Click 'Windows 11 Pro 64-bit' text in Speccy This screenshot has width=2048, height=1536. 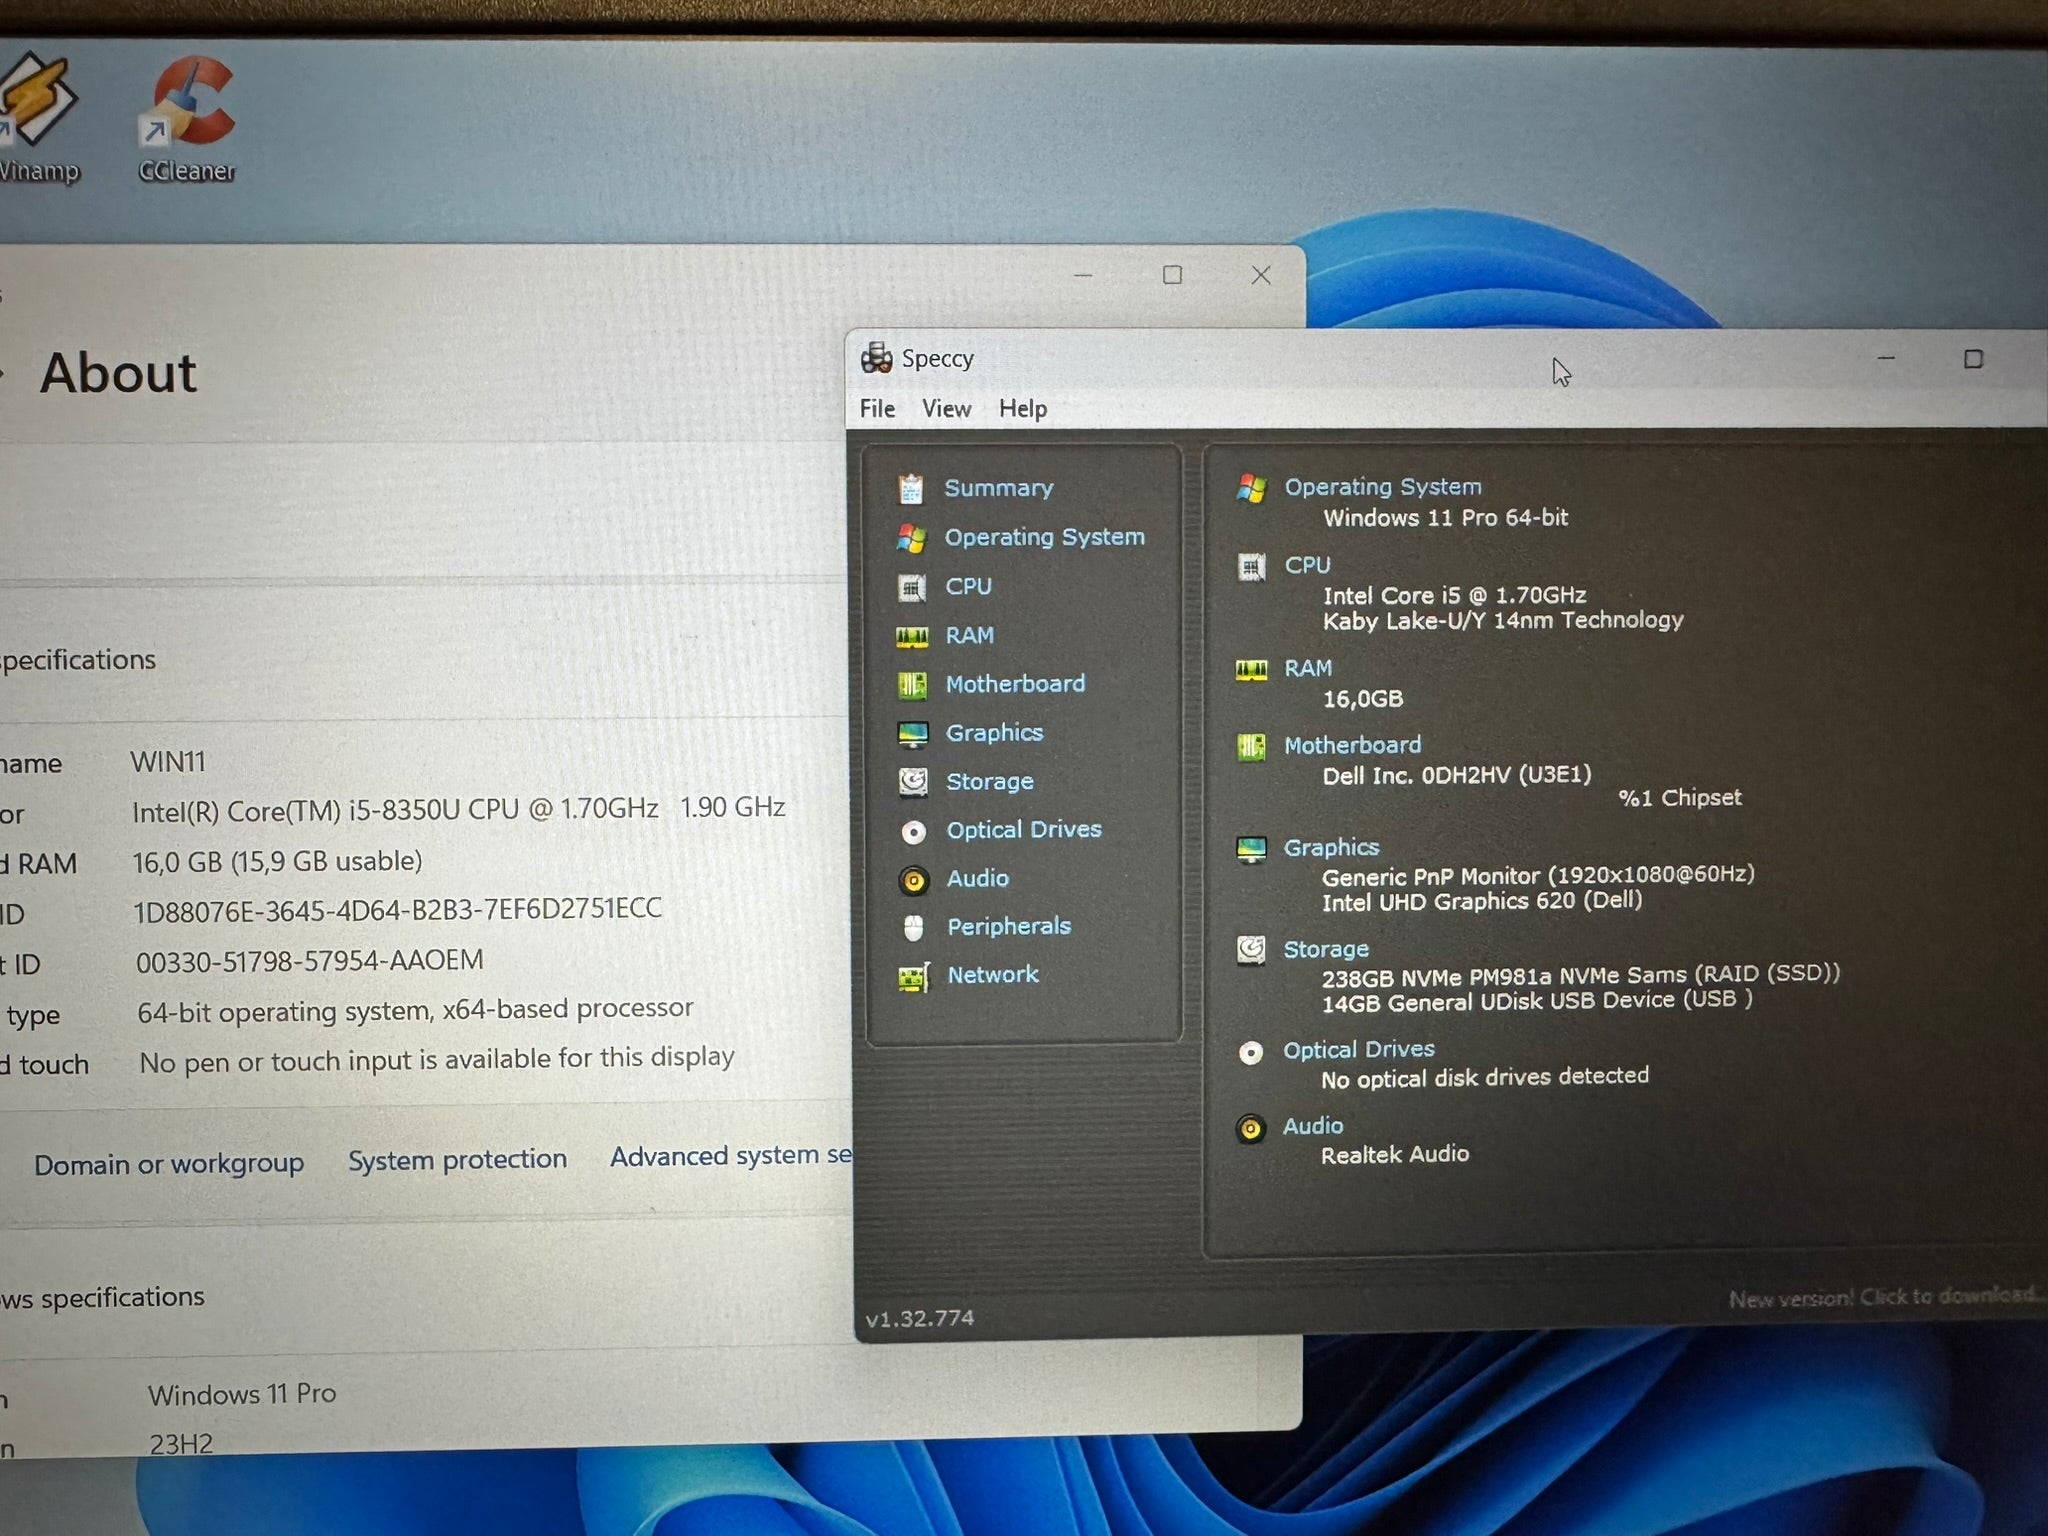(x=1446, y=518)
